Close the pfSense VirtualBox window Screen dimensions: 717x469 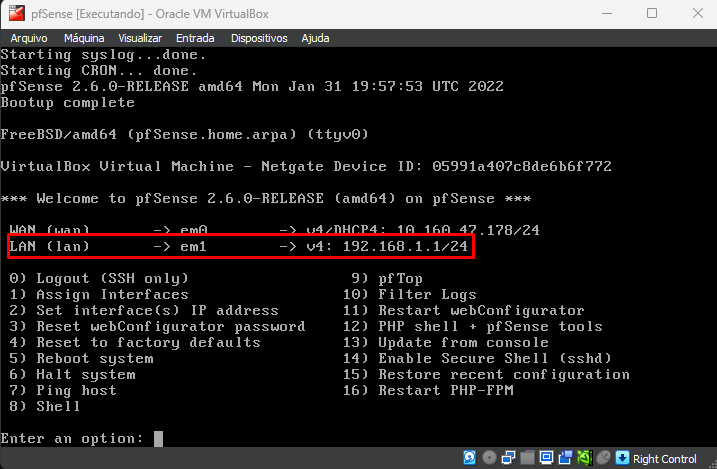[x=698, y=14]
